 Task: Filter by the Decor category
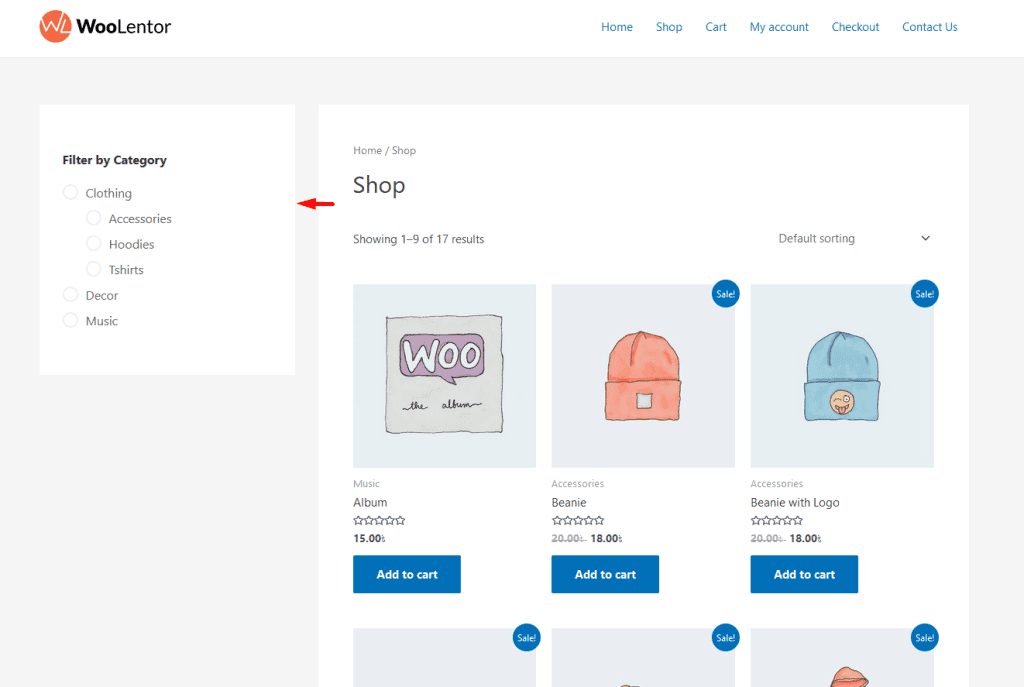(70, 295)
